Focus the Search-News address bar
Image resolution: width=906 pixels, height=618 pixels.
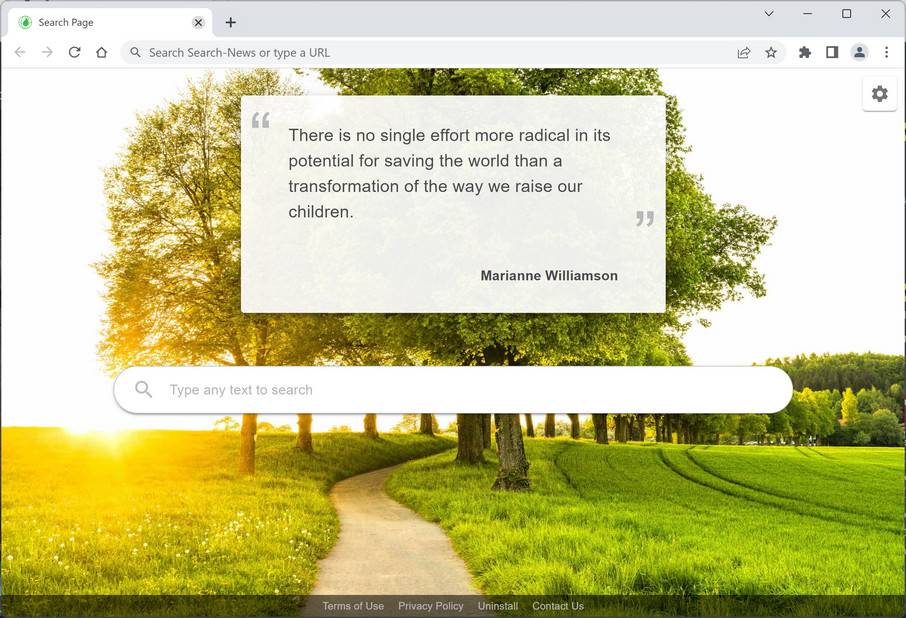[x=428, y=53]
